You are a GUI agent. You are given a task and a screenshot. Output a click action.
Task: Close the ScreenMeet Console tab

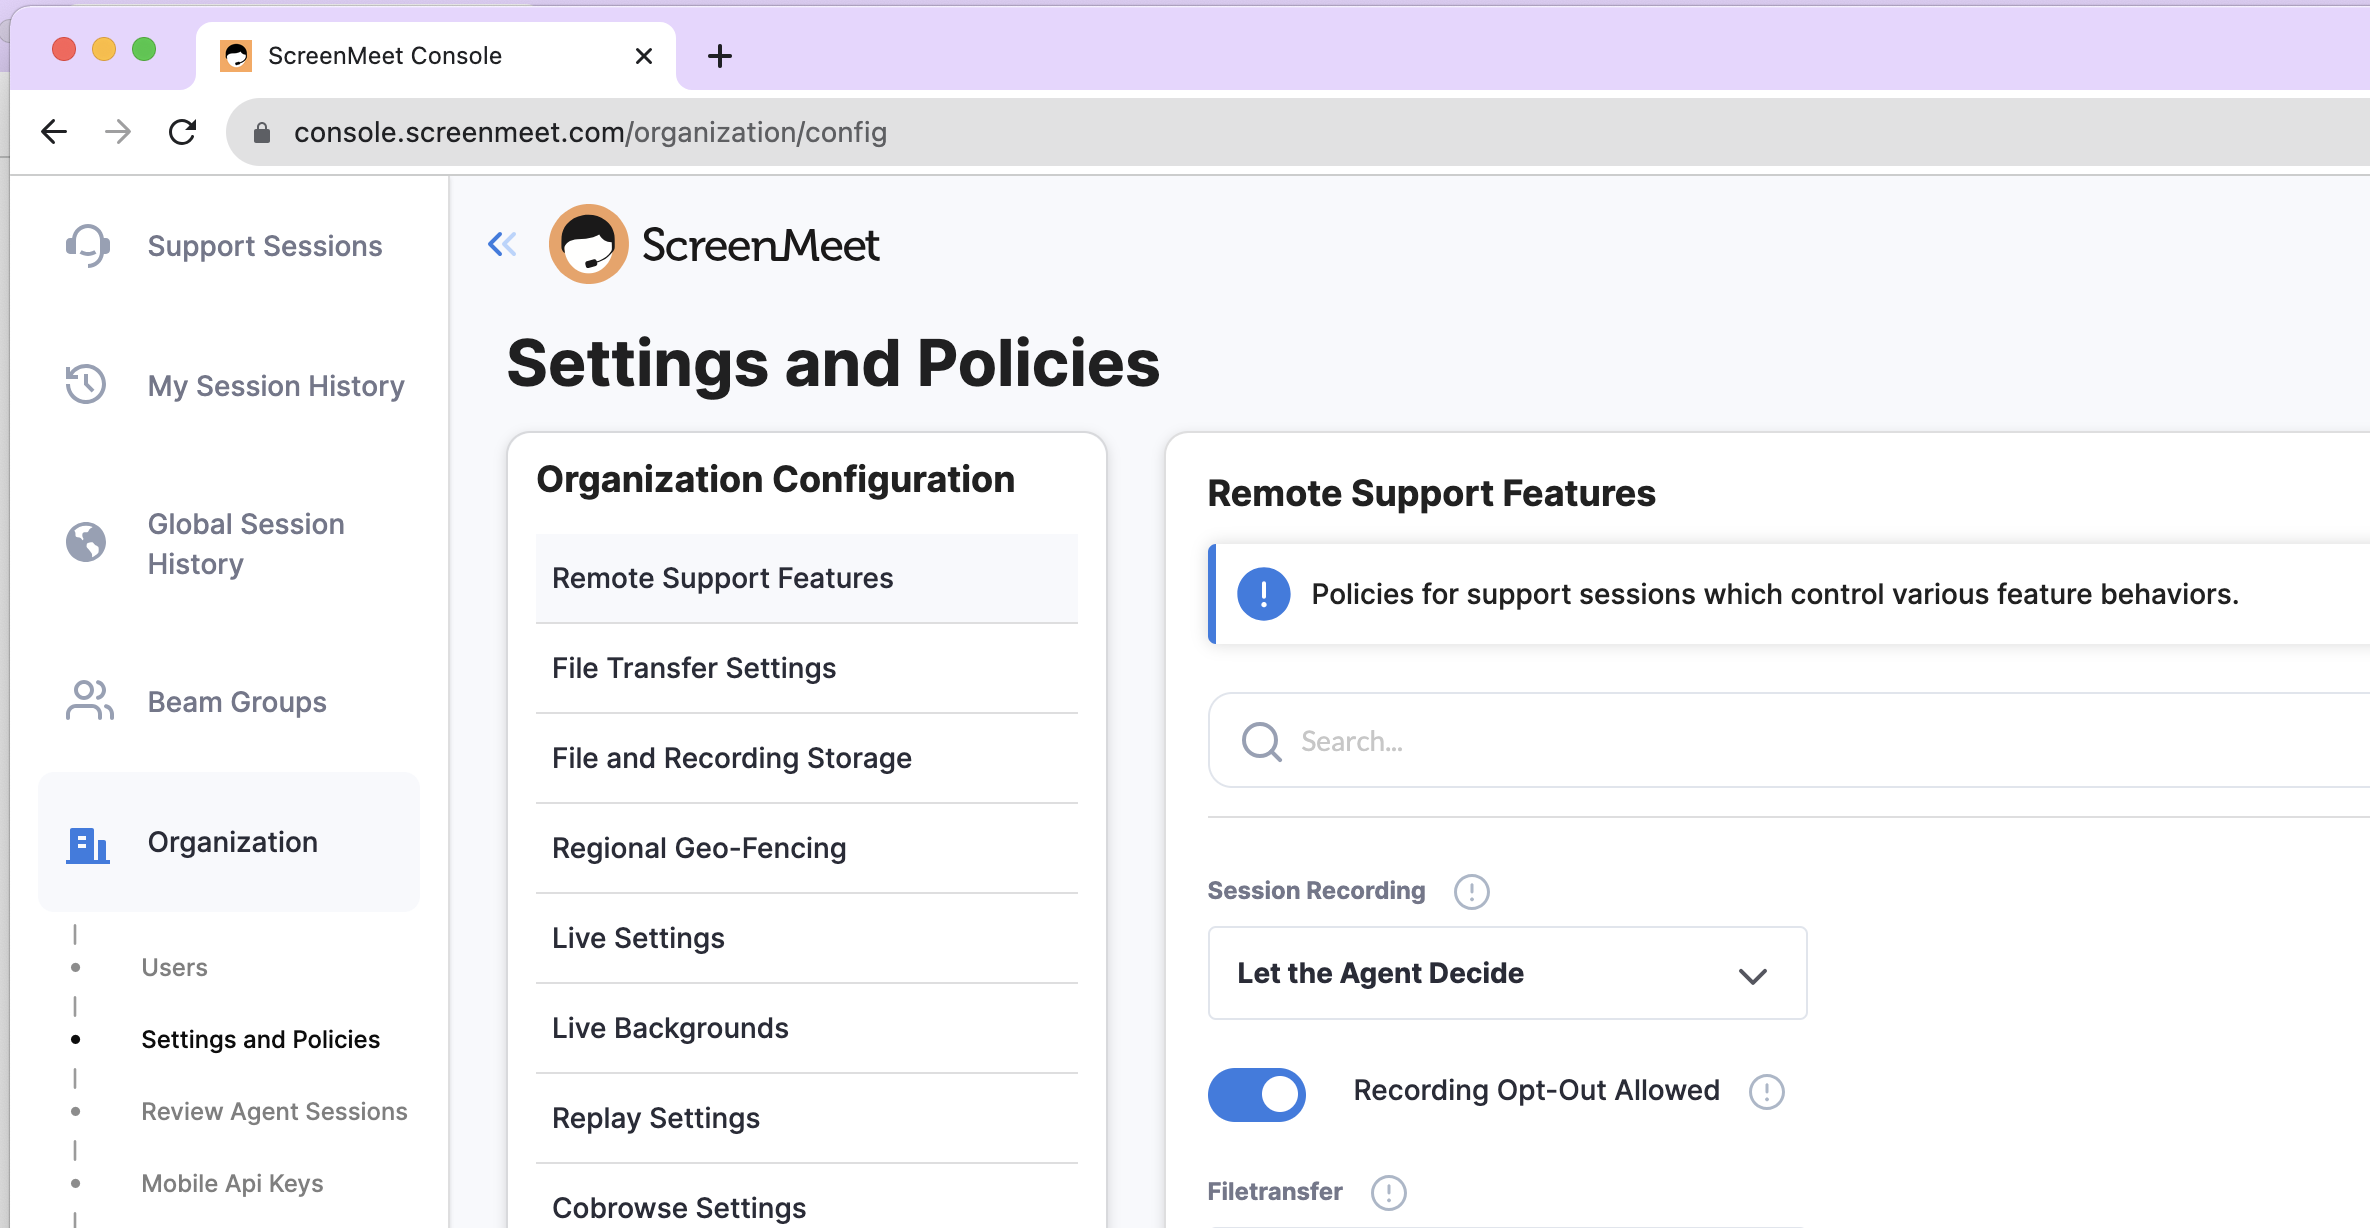tap(644, 56)
